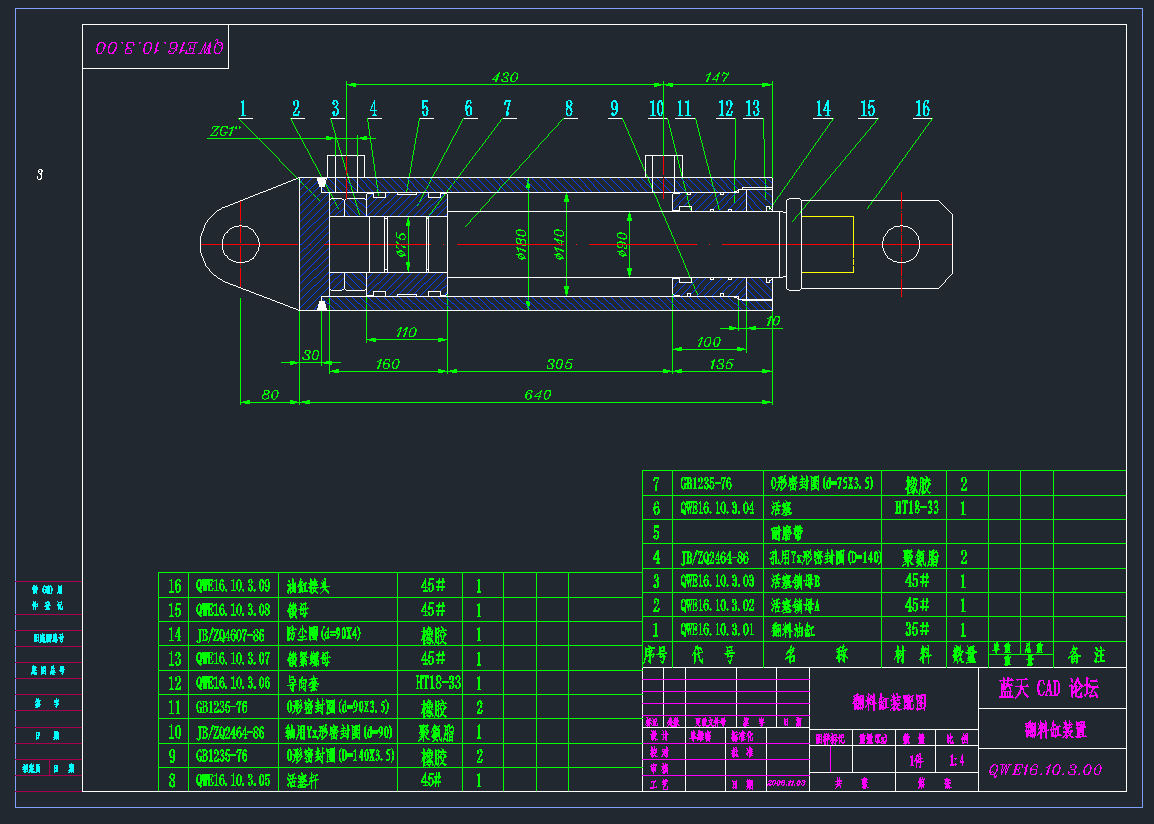The height and width of the screenshot is (824, 1154).
Task: Select the 160 dimension text
Action: tap(387, 363)
